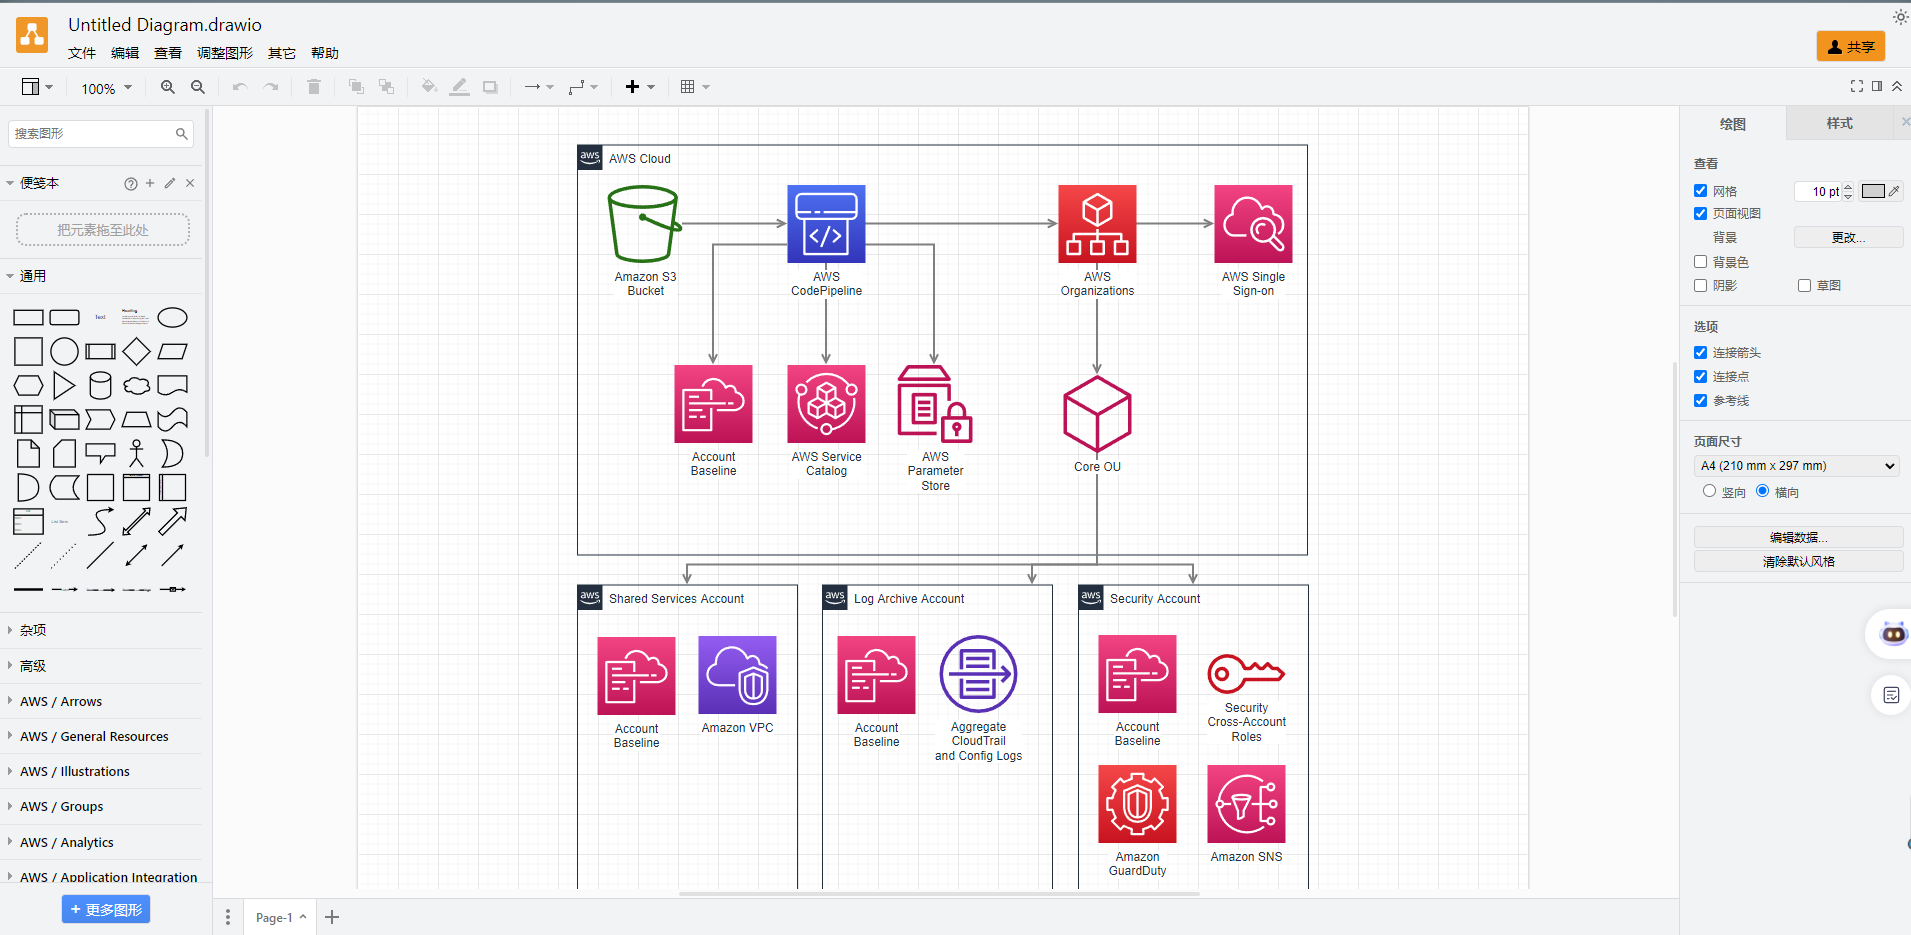Open the waypoints connector style dropdown

[583, 87]
